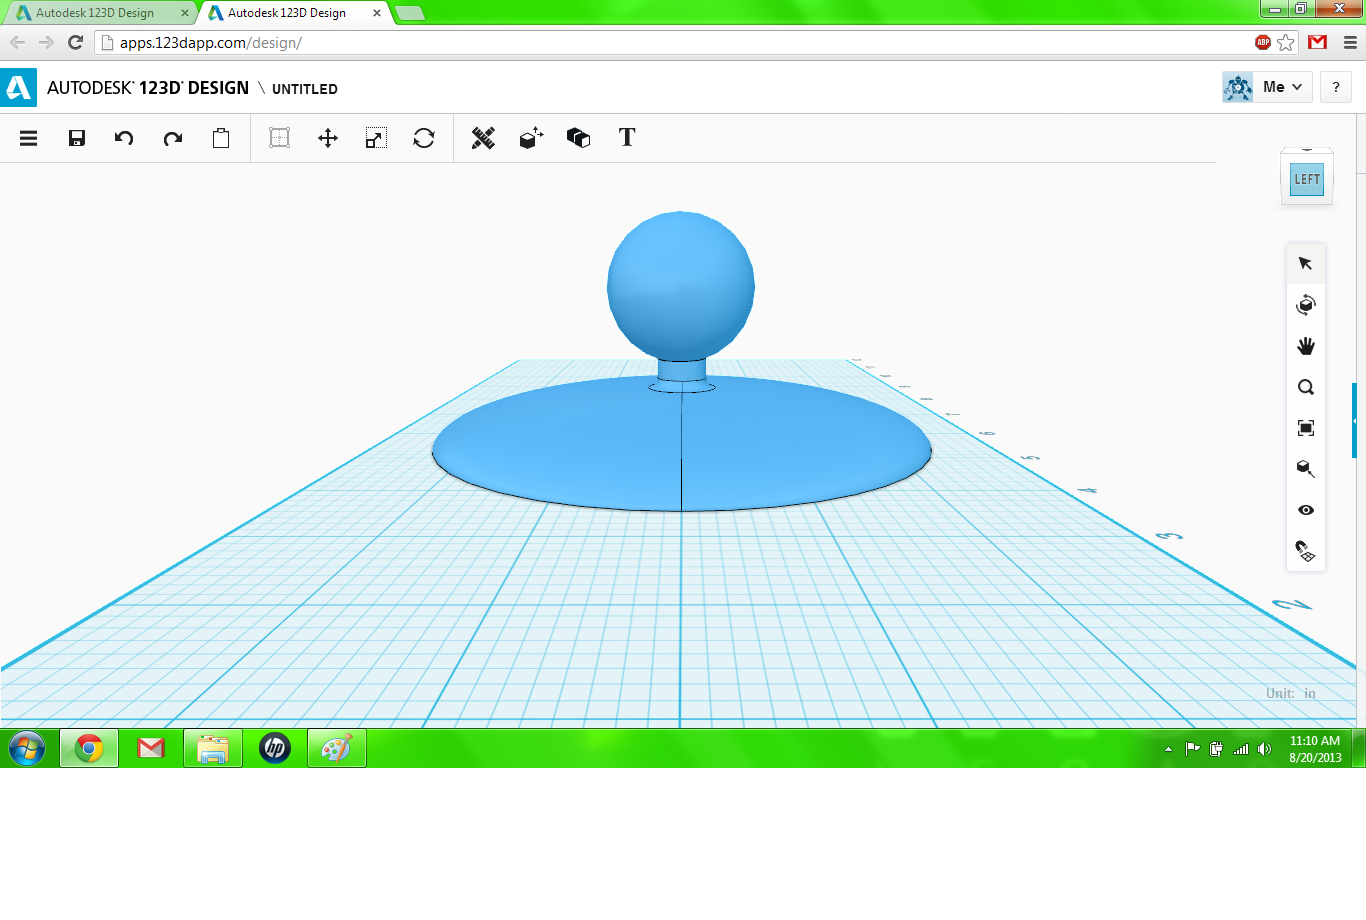Open the Windows Start menu
The height and width of the screenshot is (920, 1366).
(x=27, y=748)
